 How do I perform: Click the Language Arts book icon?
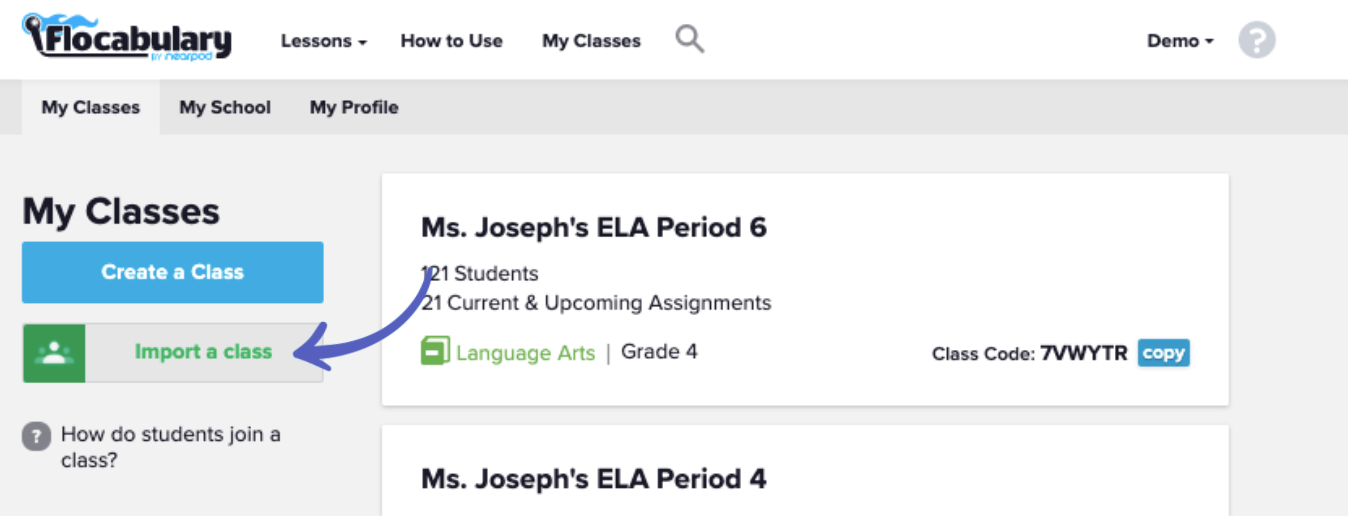point(435,352)
